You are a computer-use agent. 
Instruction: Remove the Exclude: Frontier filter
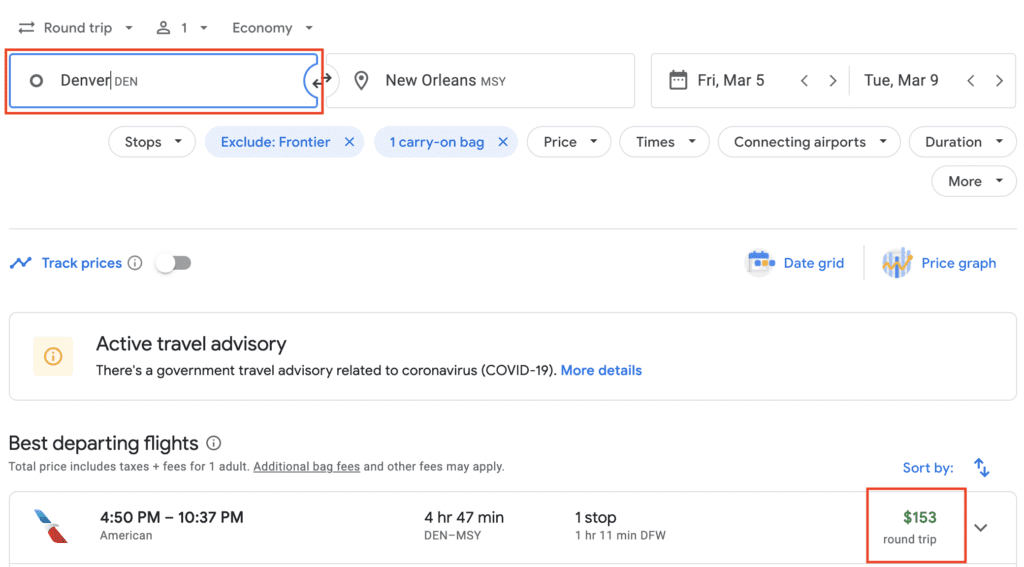tap(349, 142)
